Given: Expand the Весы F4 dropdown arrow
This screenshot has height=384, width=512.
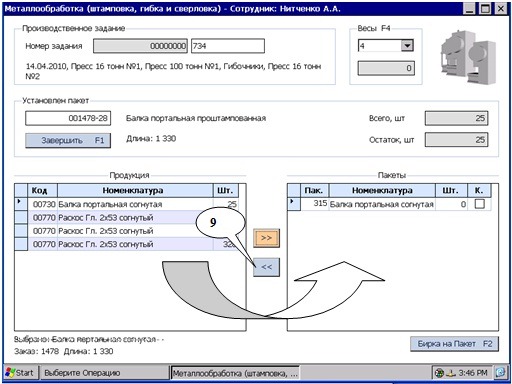Looking at the screenshot, I should point(407,45).
